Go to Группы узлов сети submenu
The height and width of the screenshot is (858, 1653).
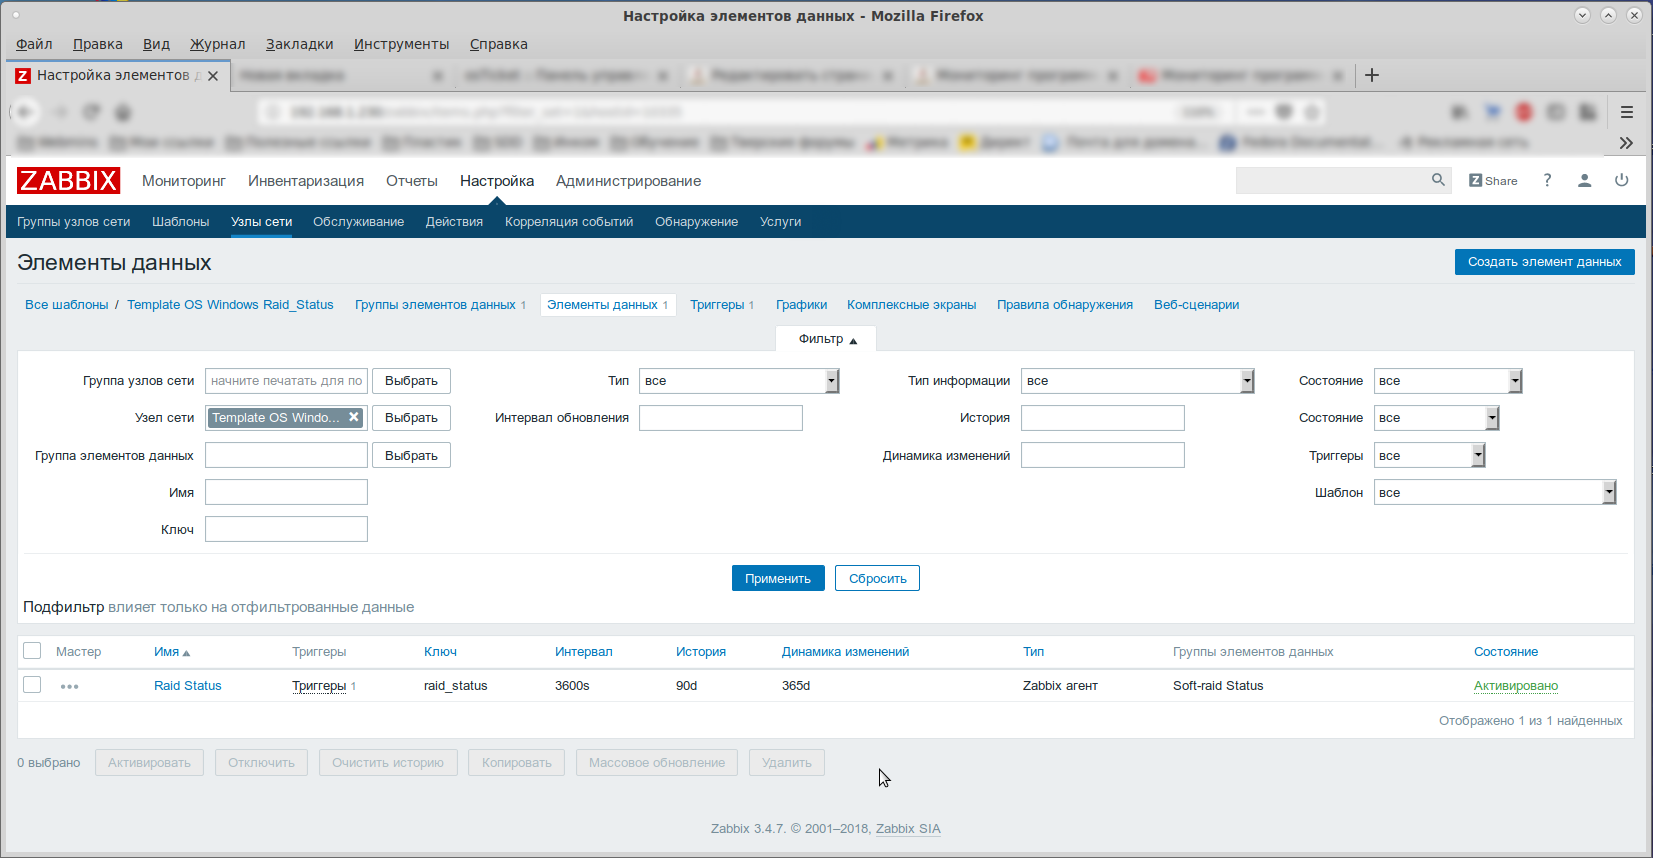pos(74,222)
